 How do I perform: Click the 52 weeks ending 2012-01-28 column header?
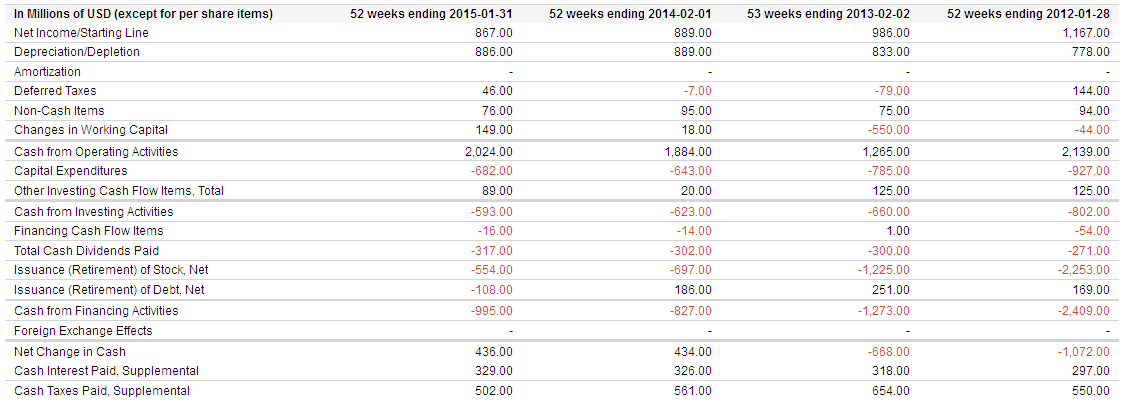1028,14
